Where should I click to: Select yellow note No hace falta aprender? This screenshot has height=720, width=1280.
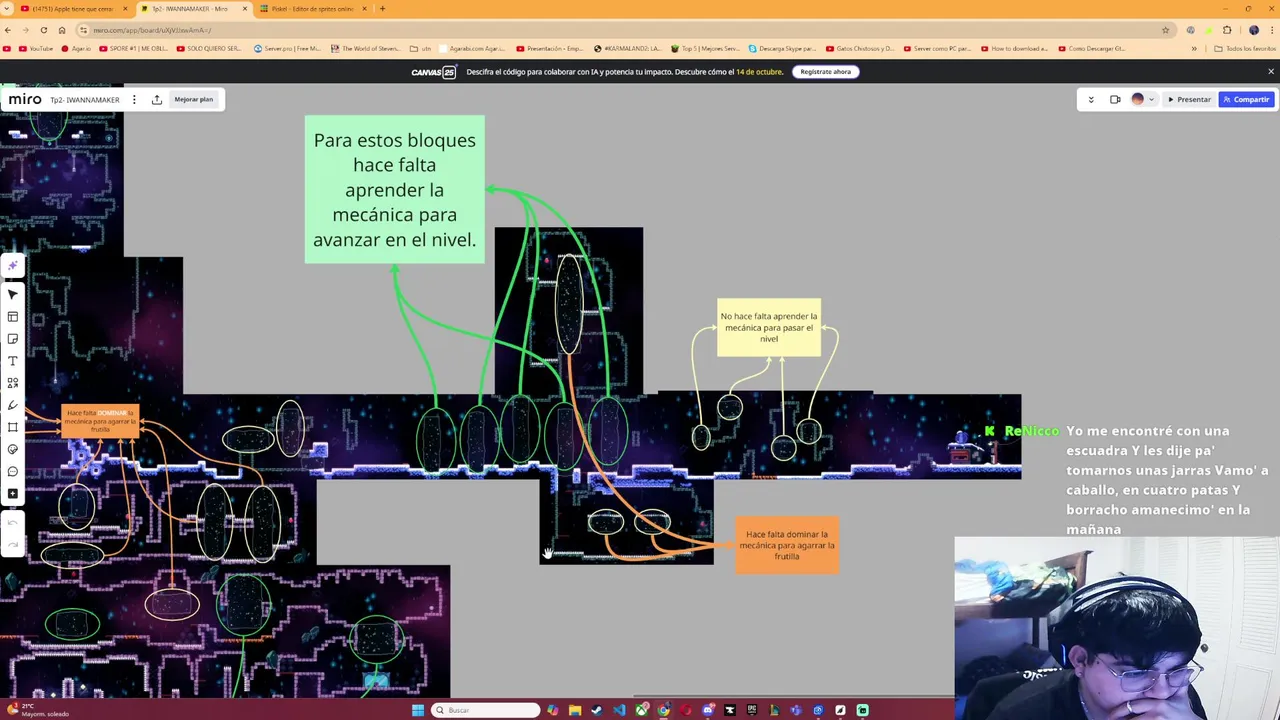point(769,327)
